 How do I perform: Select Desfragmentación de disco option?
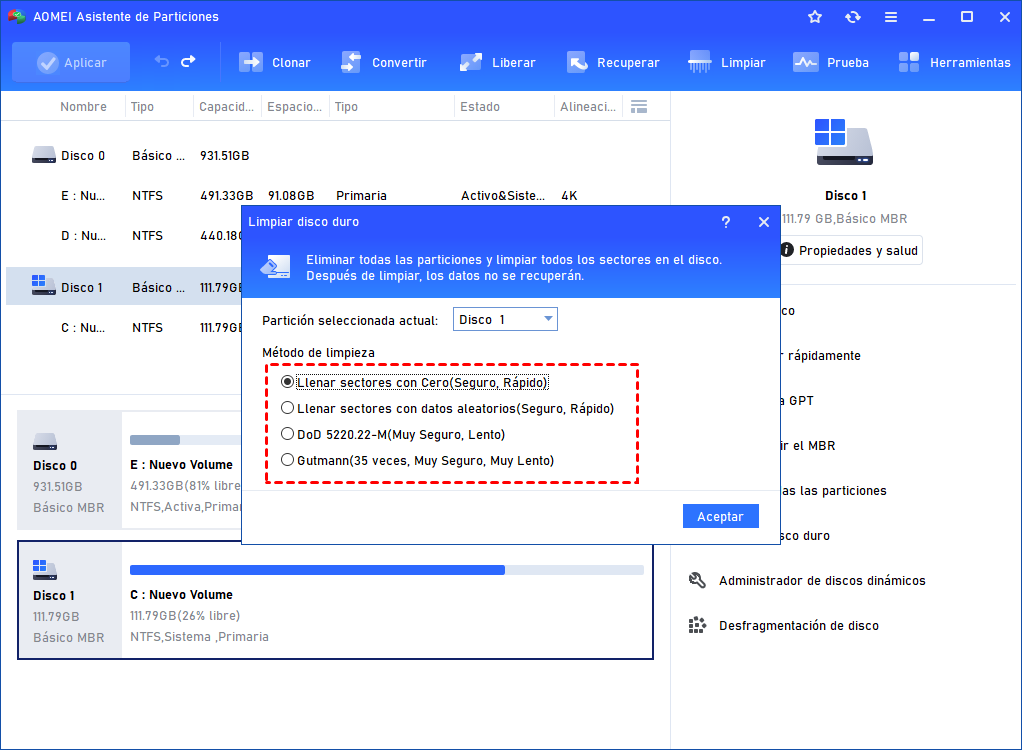coord(798,626)
